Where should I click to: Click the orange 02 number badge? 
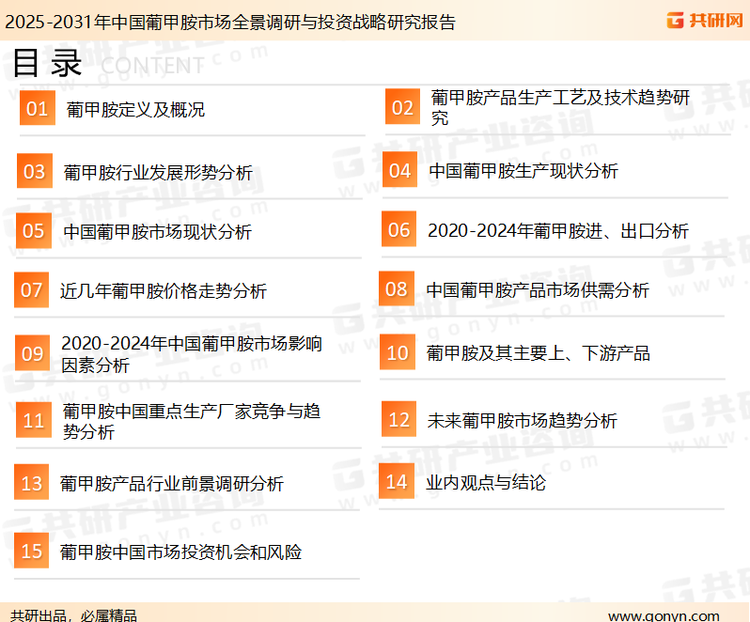click(x=403, y=107)
